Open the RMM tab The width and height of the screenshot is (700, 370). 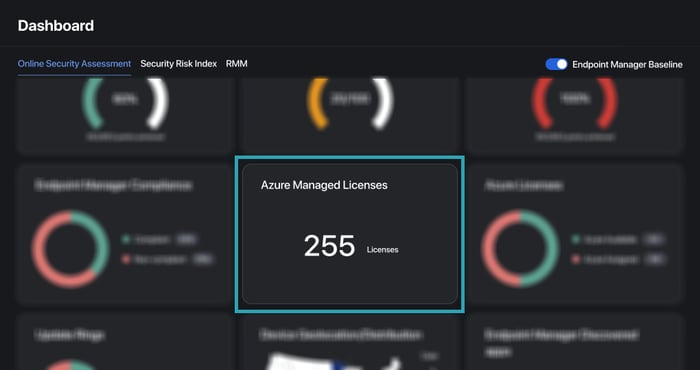point(237,64)
